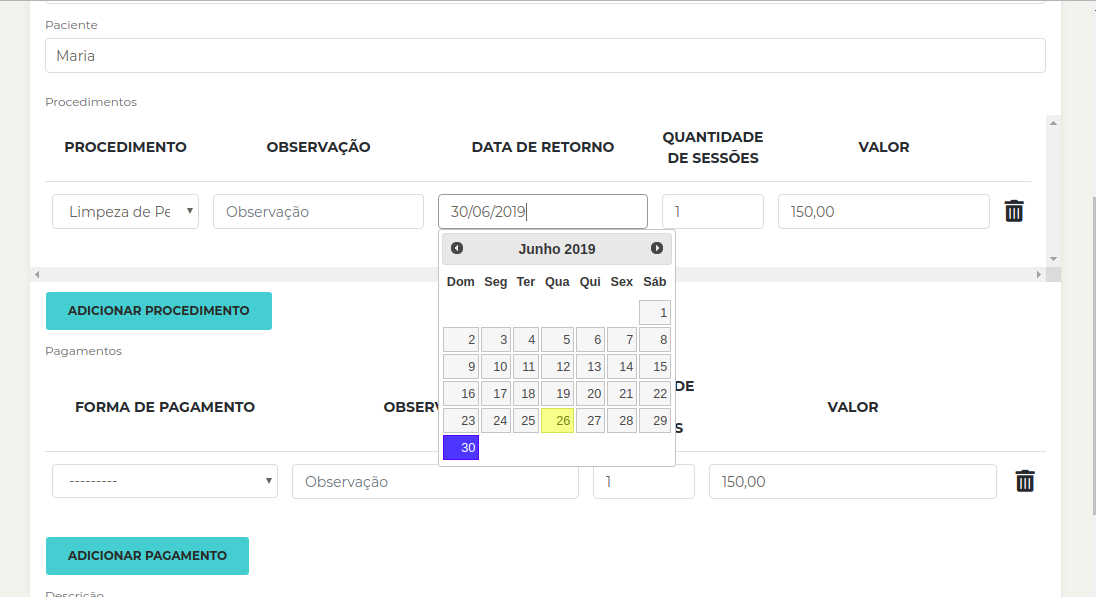Select day 29 in the calendar
This screenshot has height=597, width=1096.
coord(655,421)
